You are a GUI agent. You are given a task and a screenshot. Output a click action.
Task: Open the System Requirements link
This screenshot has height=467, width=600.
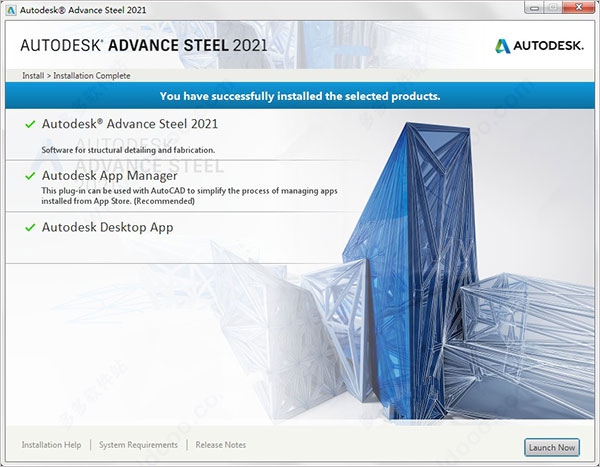(138, 445)
